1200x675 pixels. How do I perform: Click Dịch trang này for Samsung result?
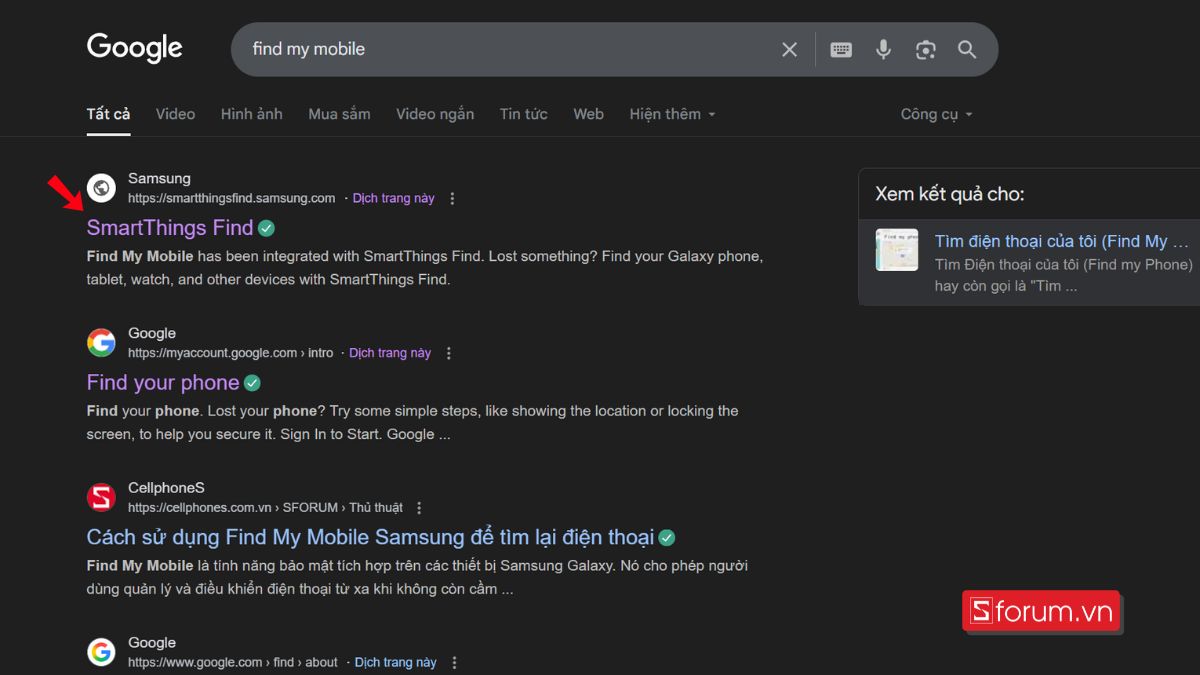tap(393, 198)
